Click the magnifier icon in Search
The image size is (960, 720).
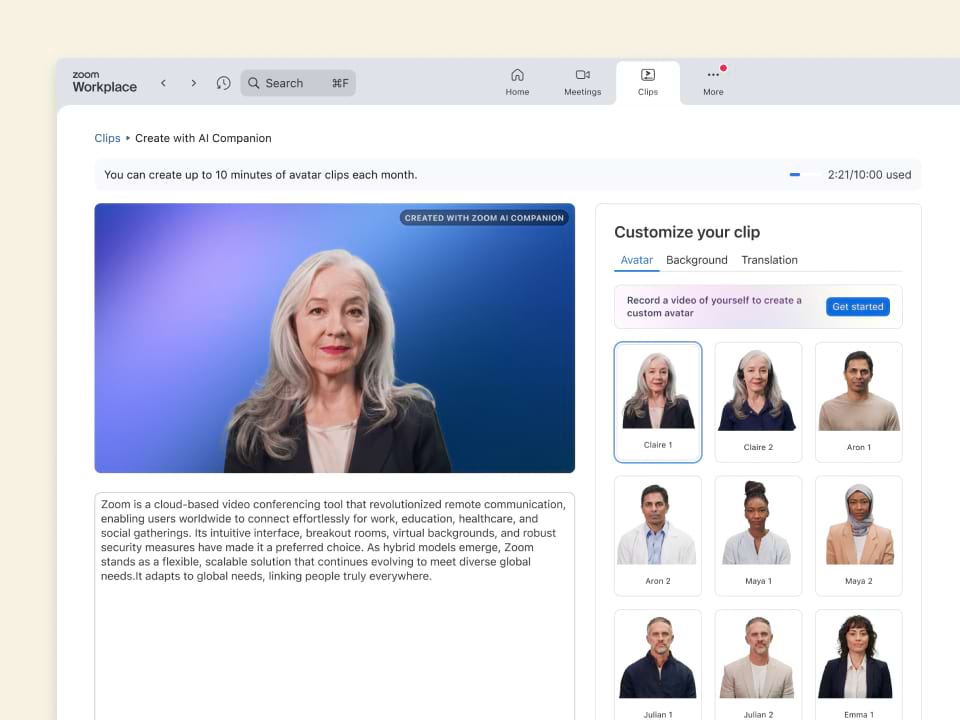[x=254, y=83]
